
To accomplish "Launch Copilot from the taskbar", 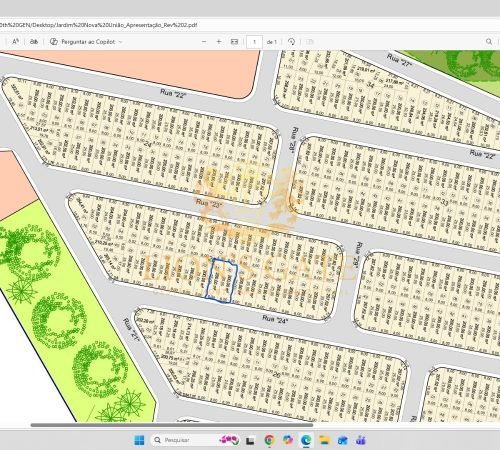I will point(287,440).
